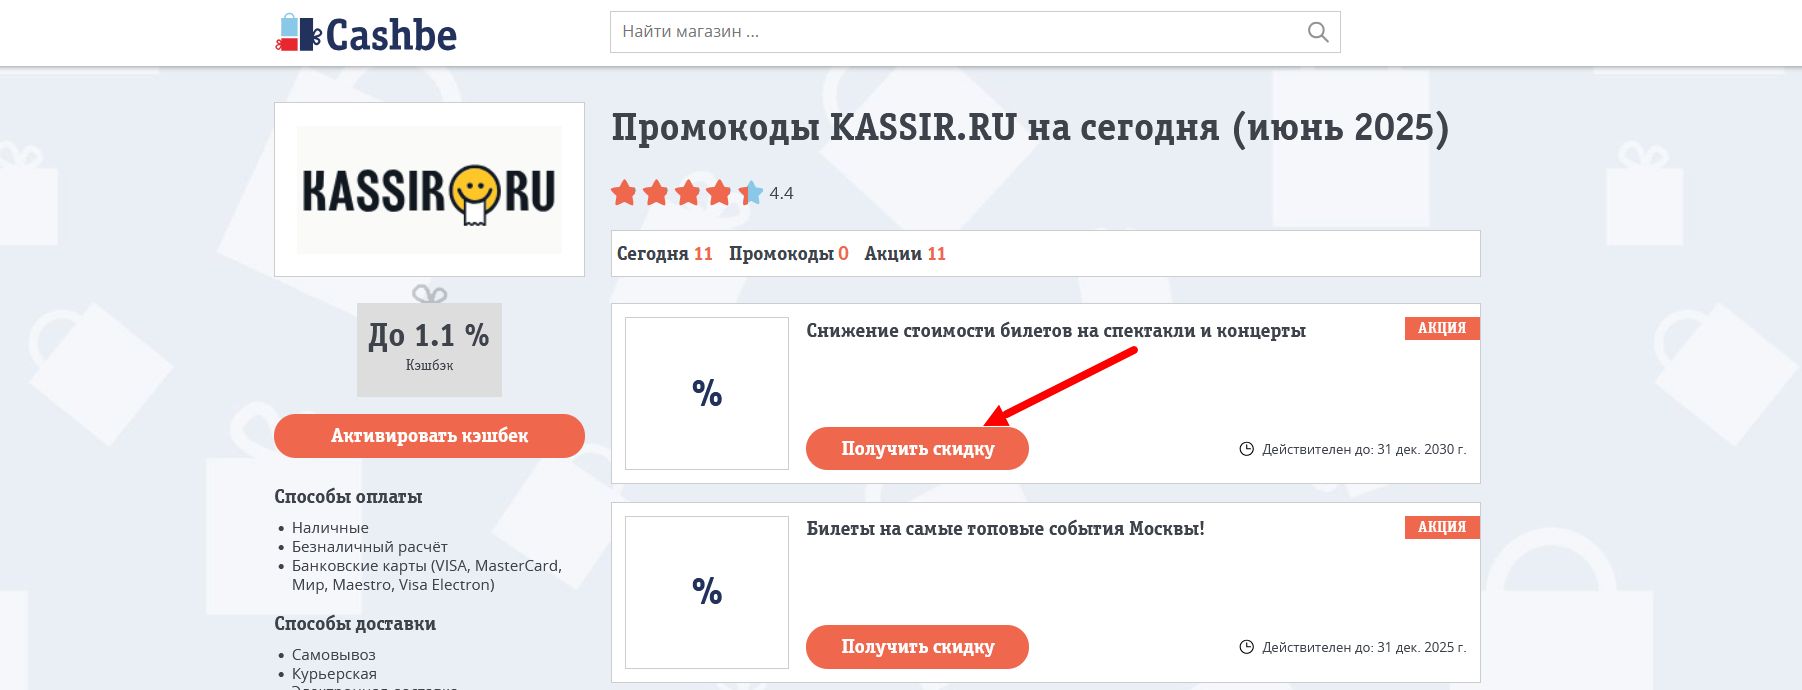Click the Безналичный расчёт item

click(x=369, y=547)
